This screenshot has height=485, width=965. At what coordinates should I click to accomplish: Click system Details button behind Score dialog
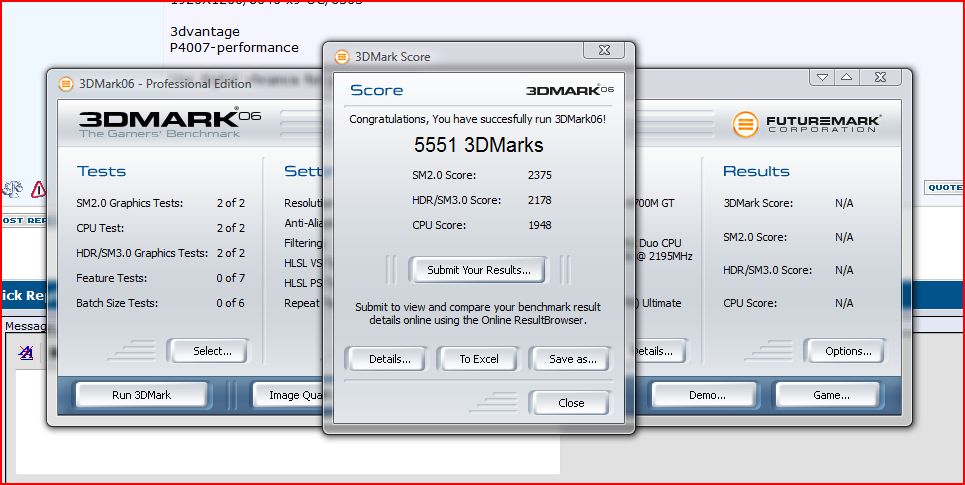point(660,351)
